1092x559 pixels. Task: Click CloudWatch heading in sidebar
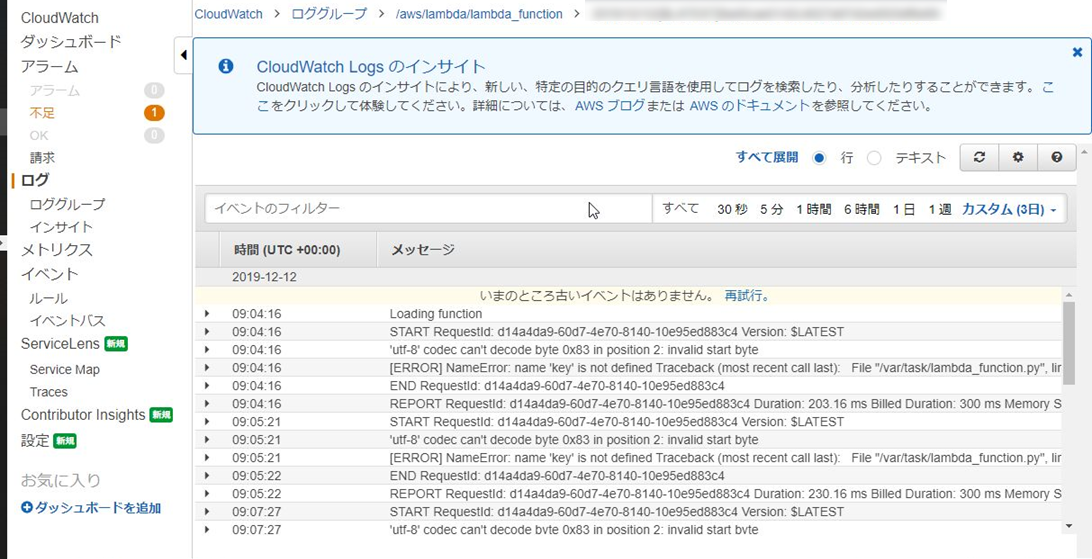(x=59, y=18)
